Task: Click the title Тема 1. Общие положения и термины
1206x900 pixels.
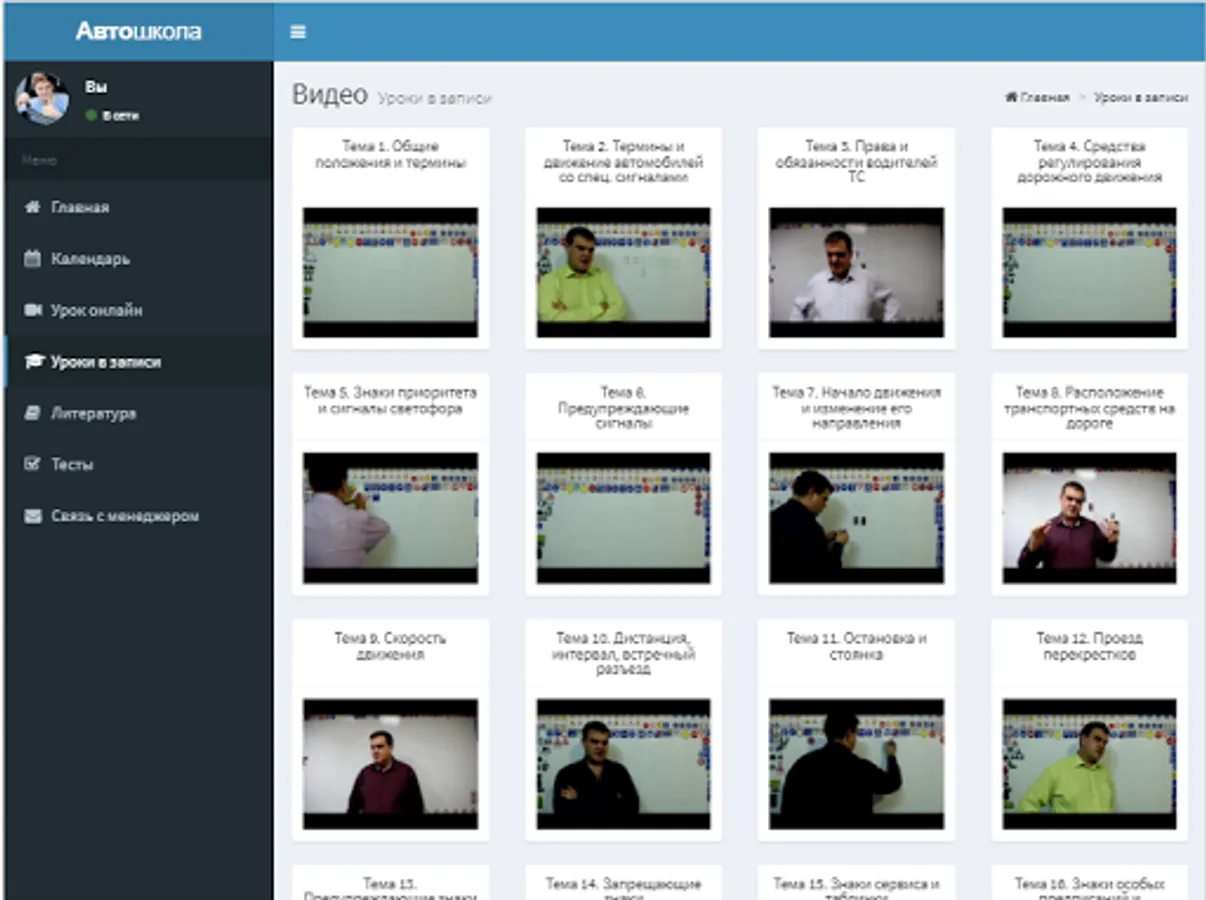Action: coord(390,154)
